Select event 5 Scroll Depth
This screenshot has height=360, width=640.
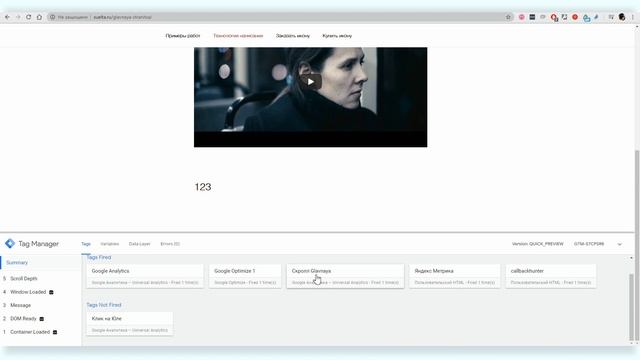[x=41, y=278]
